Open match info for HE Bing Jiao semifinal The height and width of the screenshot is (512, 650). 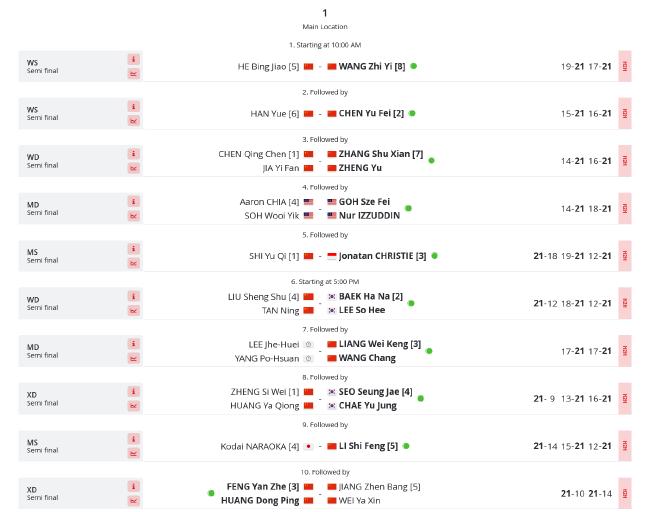click(x=133, y=59)
